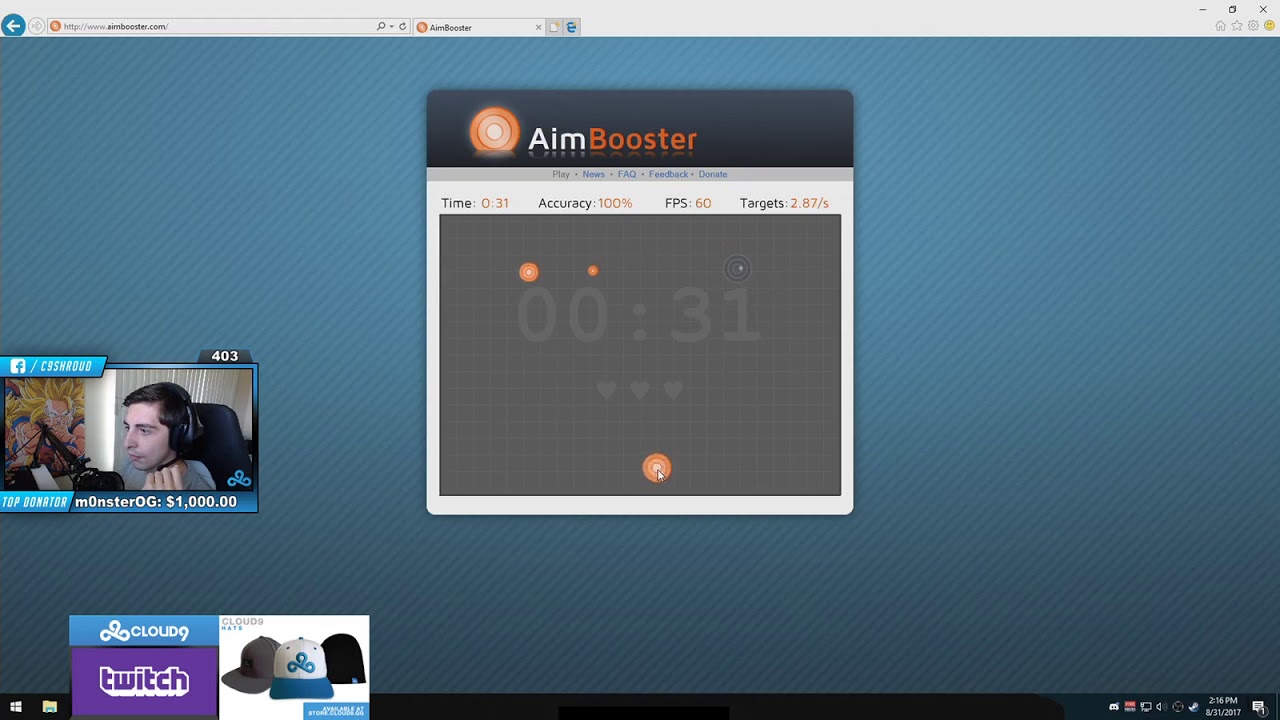Minimize the browser window
This screenshot has height=720, width=1280.
[1202, 9]
